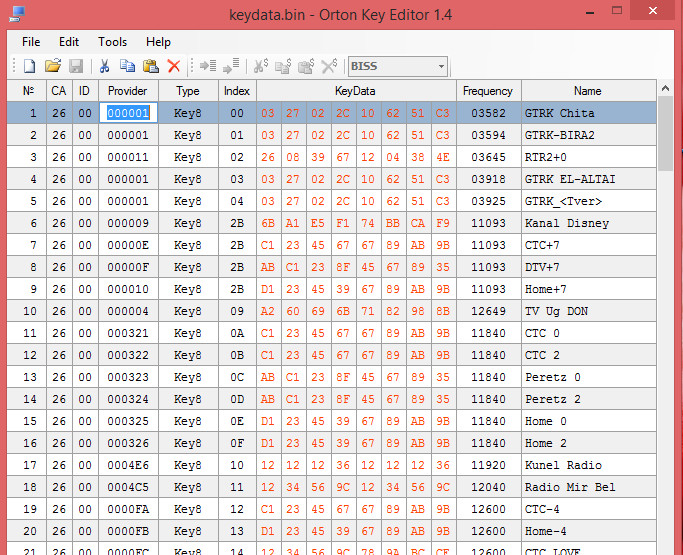The image size is (683, 555).
Task: Click provider cell 0004C5
Action: 128,487
